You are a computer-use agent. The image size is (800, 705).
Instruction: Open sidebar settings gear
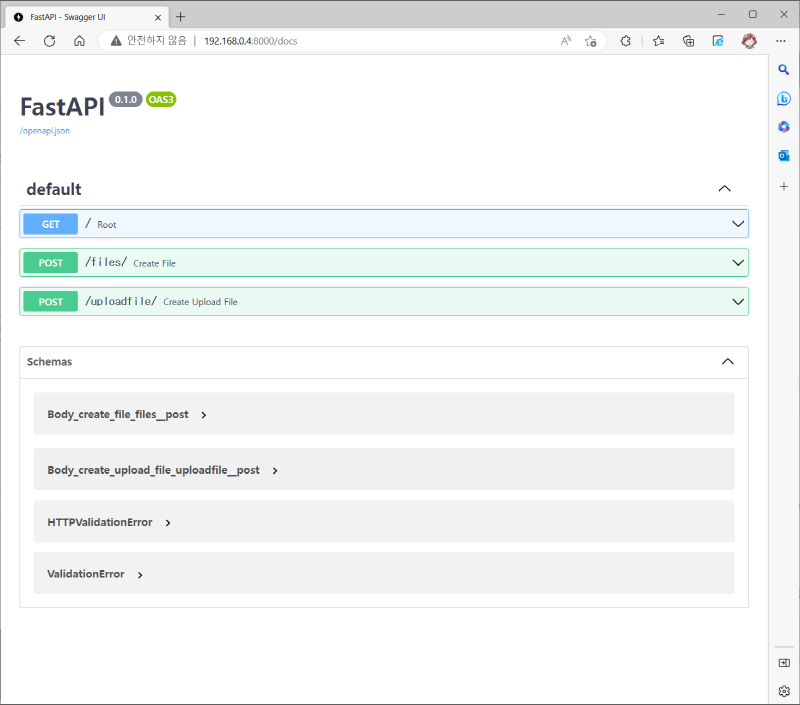pos(784,691)
